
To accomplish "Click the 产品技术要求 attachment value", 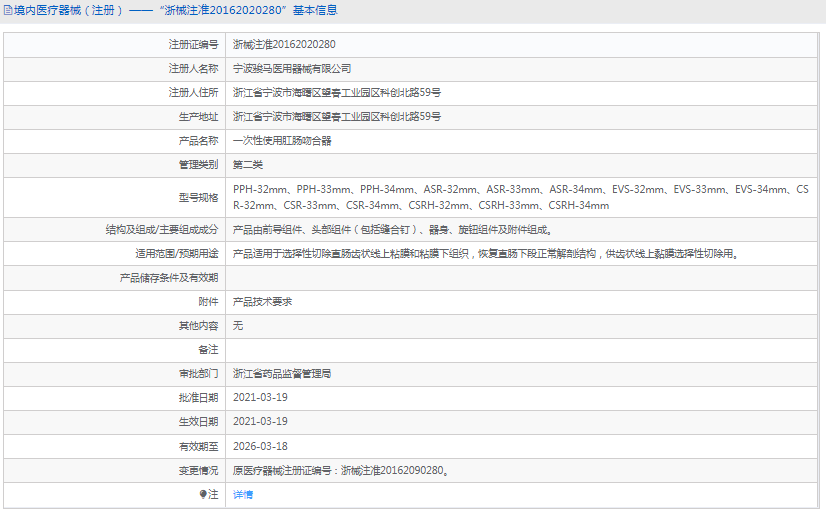I will 262,302.
